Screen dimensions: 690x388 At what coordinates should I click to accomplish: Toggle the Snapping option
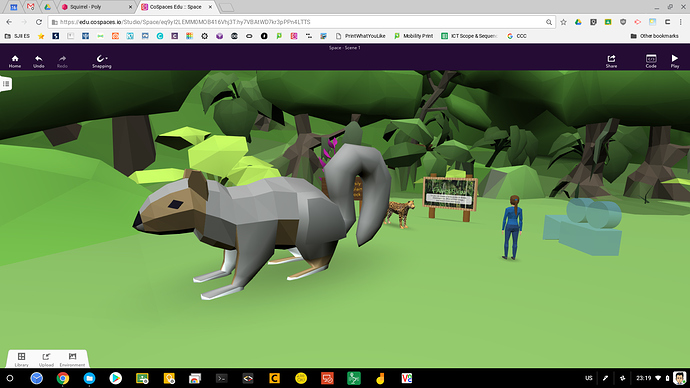102,61
